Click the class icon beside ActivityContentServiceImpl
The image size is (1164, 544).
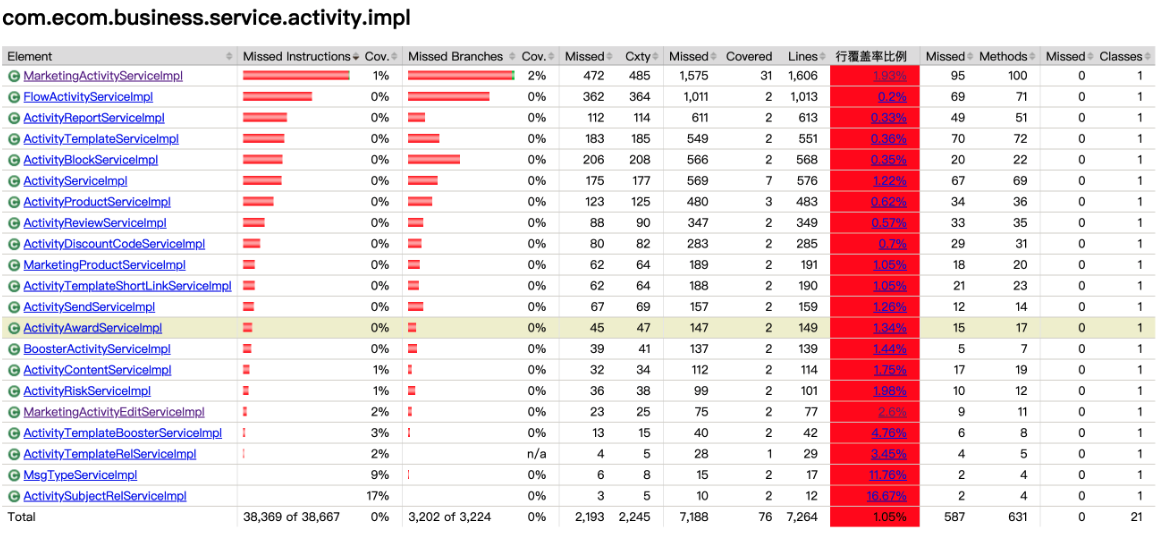(x=13, y=370)
